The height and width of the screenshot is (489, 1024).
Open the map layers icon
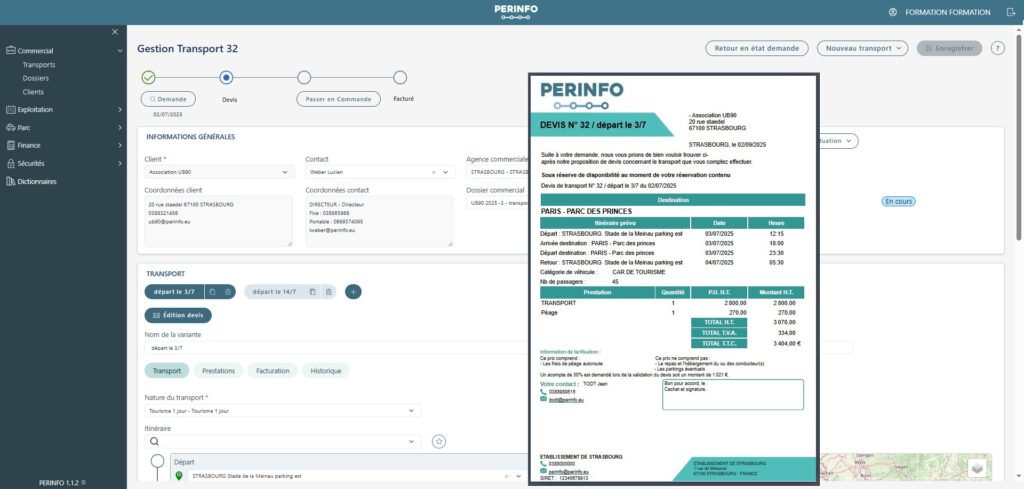978,467
